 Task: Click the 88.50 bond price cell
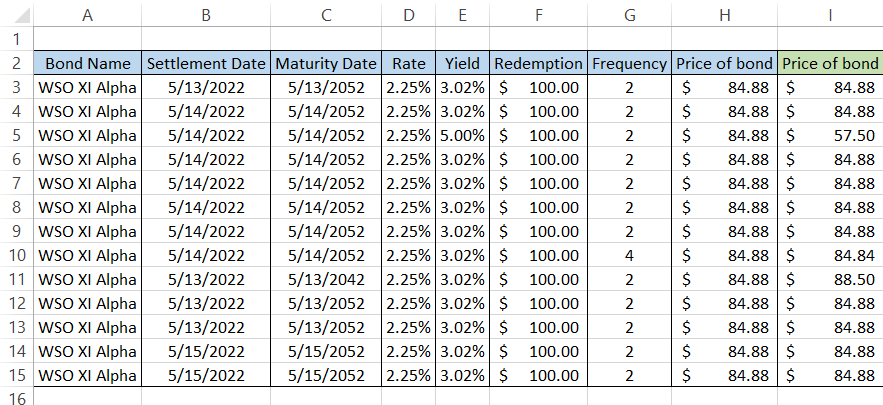pyautogui.click(x=830, y=279)
